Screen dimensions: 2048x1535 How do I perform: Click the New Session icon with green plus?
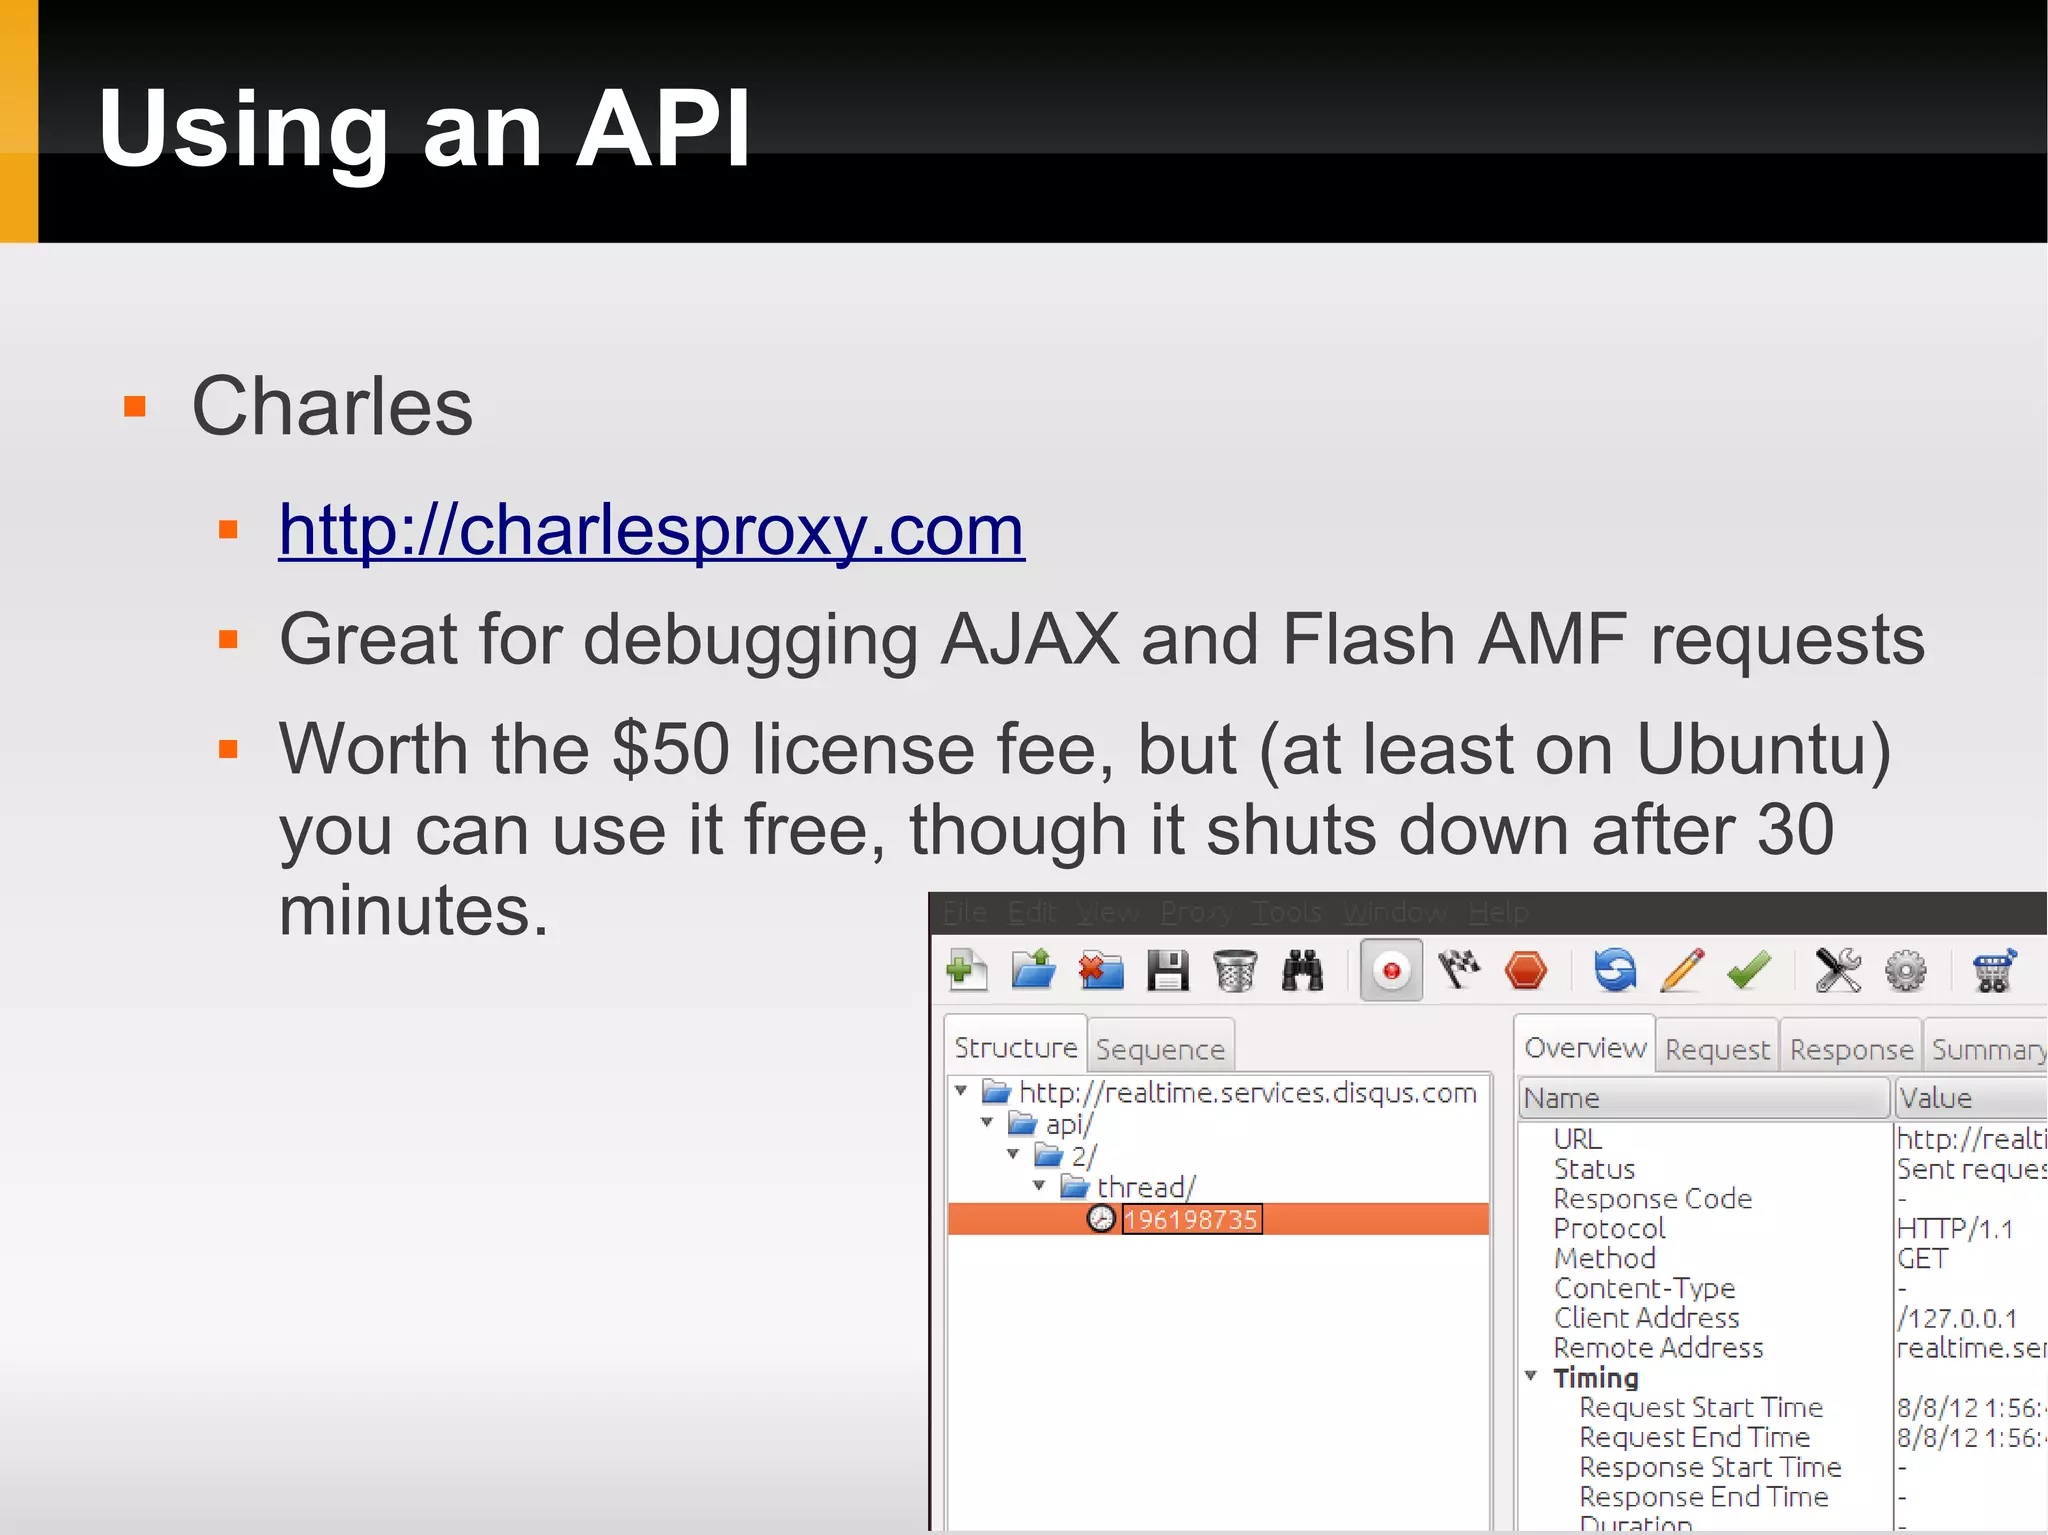[966, 970]
